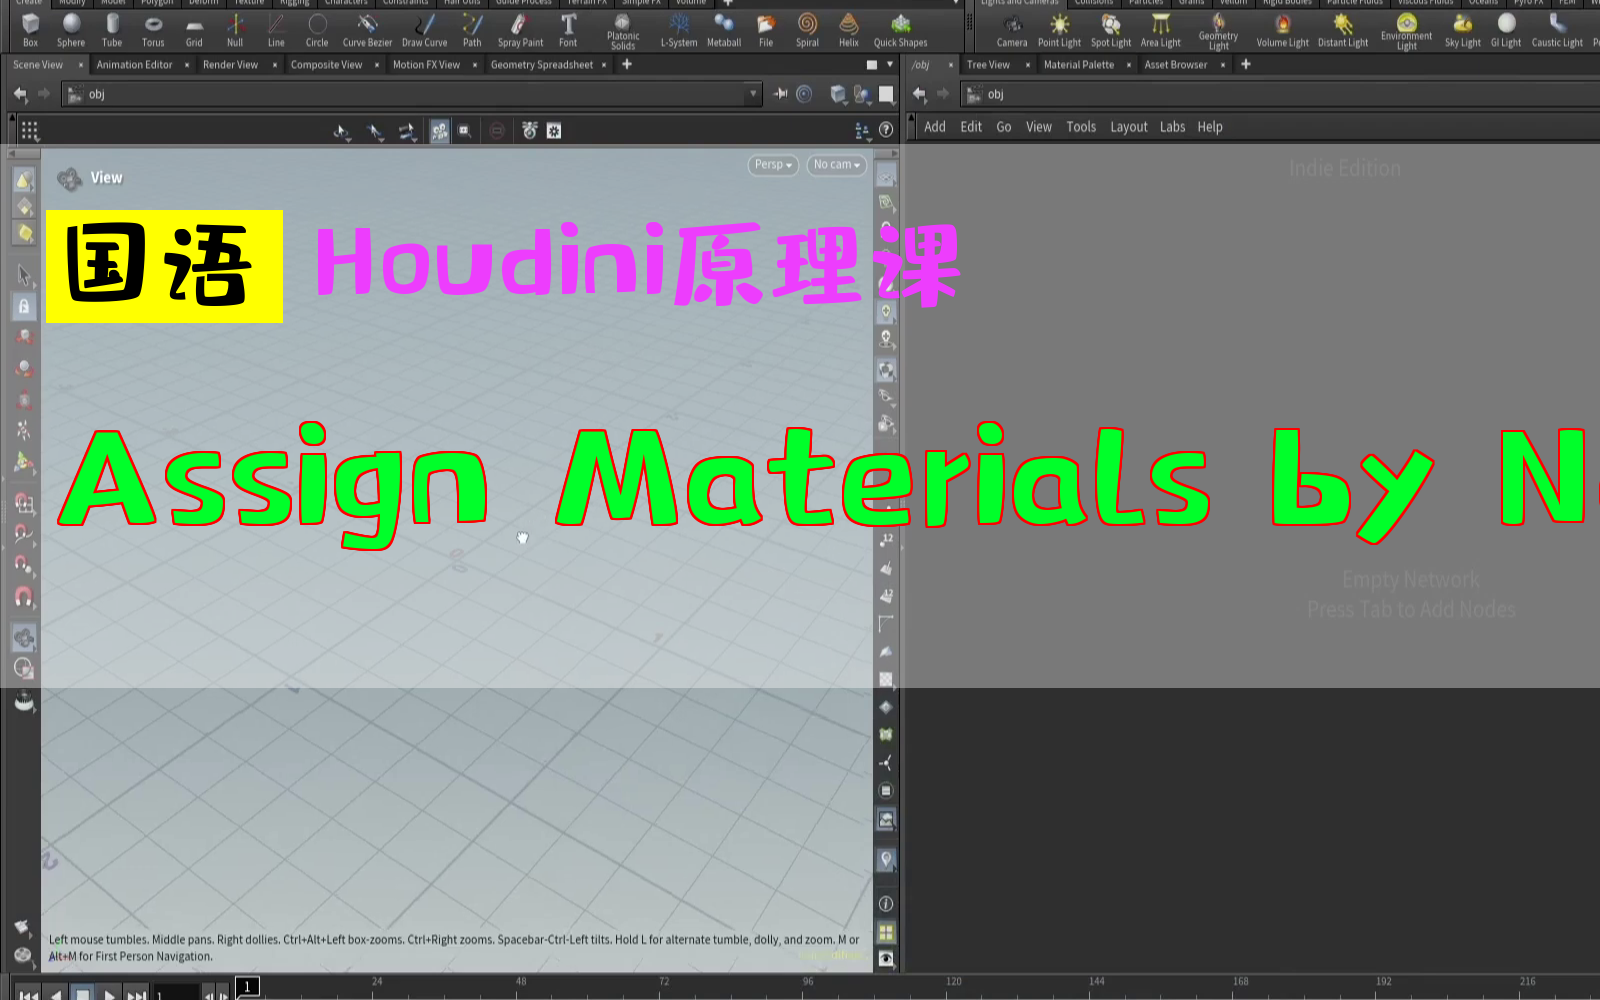The width and height of the screenshot is (1600, 1000).
Task: Choose the Curve Bezier tool
Action: click(x=367, y=30)
